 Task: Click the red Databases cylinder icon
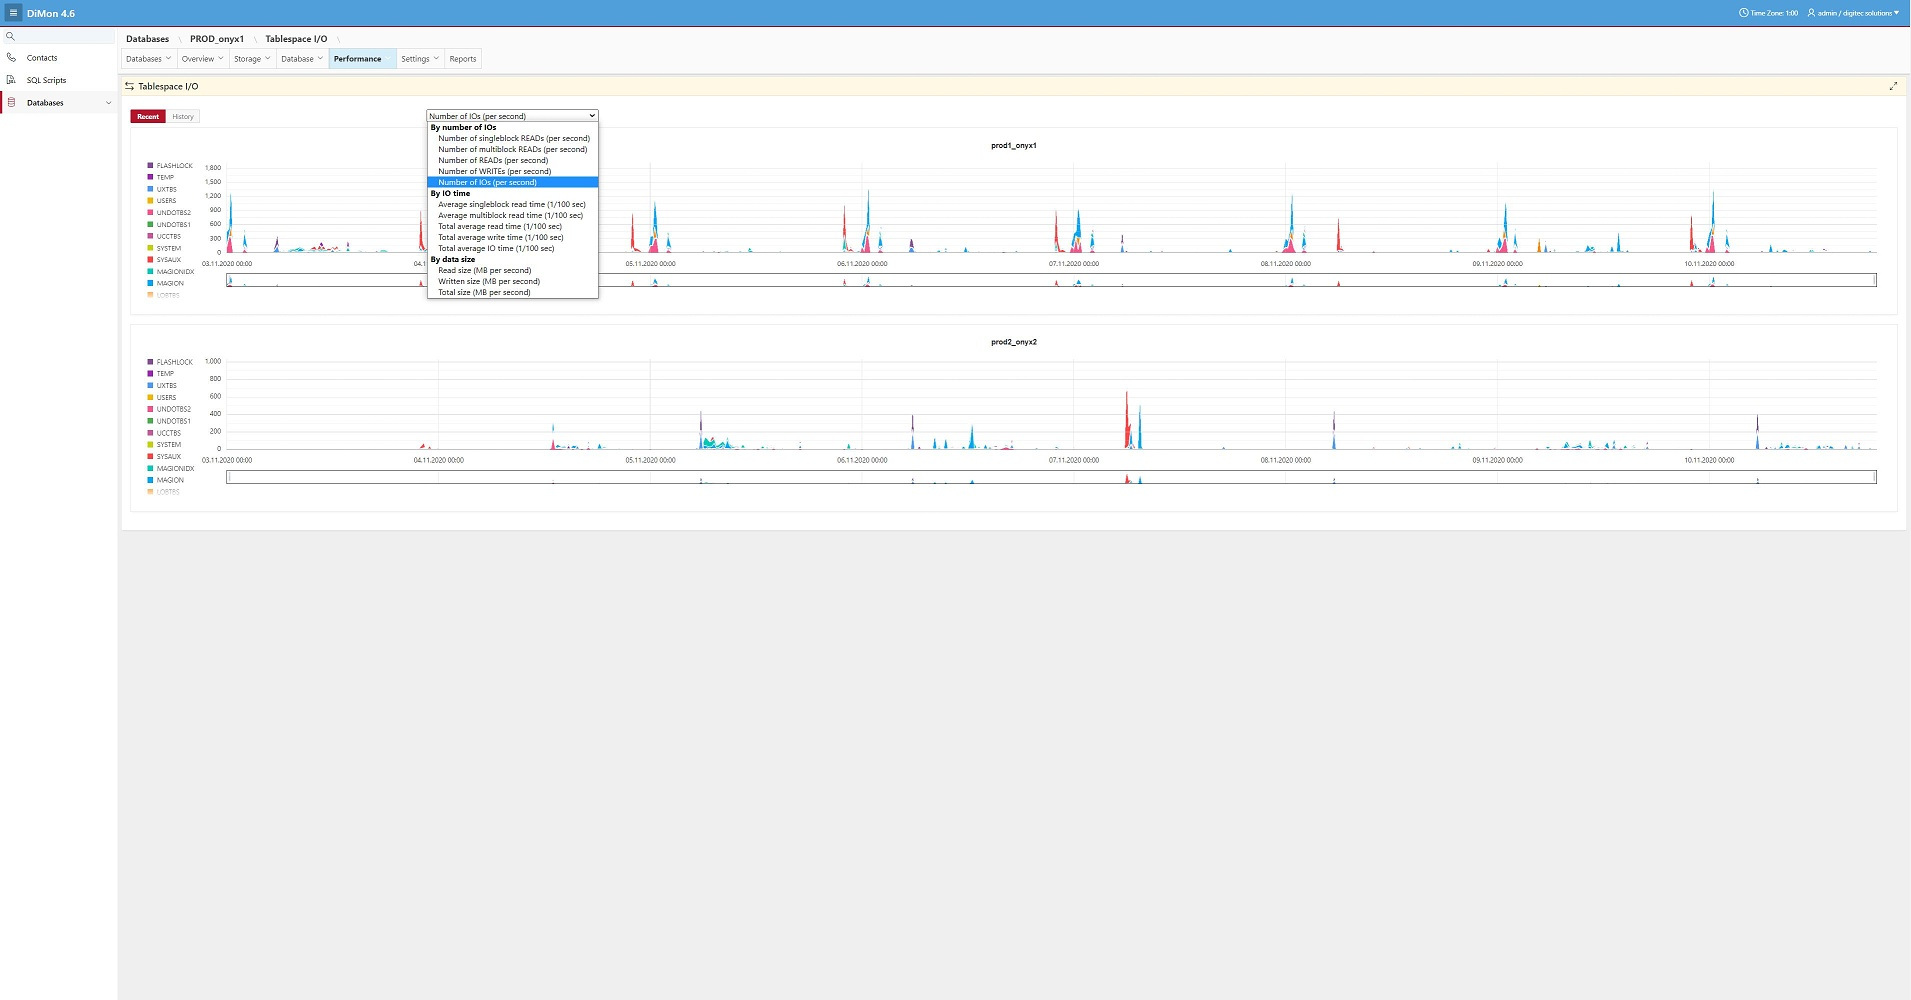click(11, 103)
